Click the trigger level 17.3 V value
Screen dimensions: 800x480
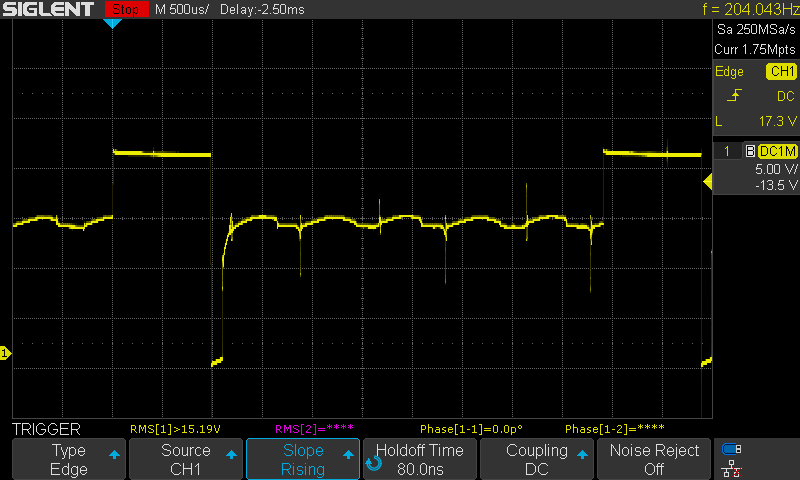tap(778, 121)
